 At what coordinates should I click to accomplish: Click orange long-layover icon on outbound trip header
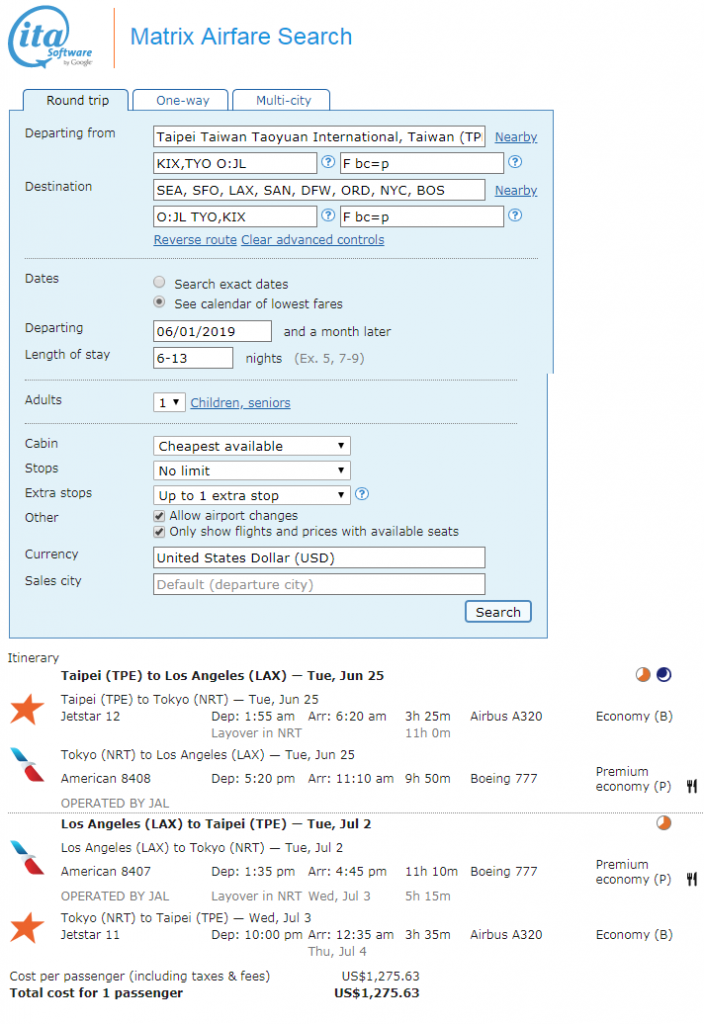643,674
